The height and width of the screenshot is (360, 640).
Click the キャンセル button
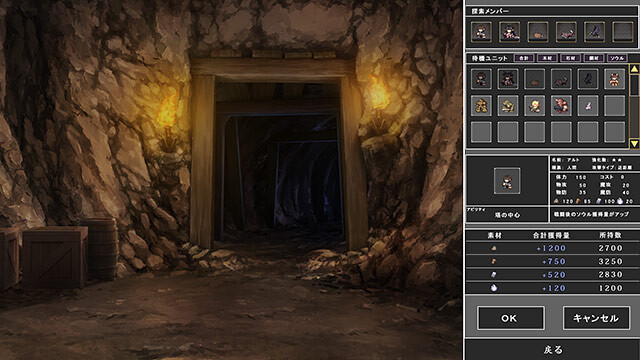pyautogui.click(x=596, y=318)
